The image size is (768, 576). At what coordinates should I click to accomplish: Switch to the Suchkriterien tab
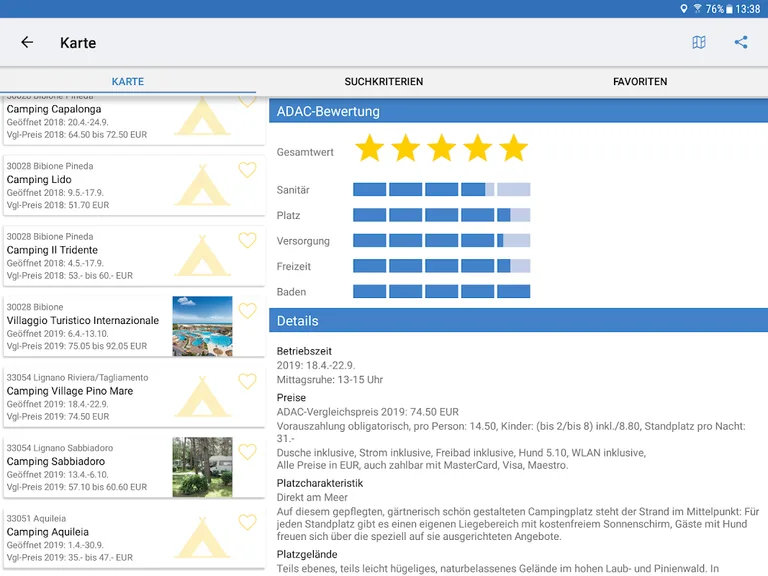point(383,82)
